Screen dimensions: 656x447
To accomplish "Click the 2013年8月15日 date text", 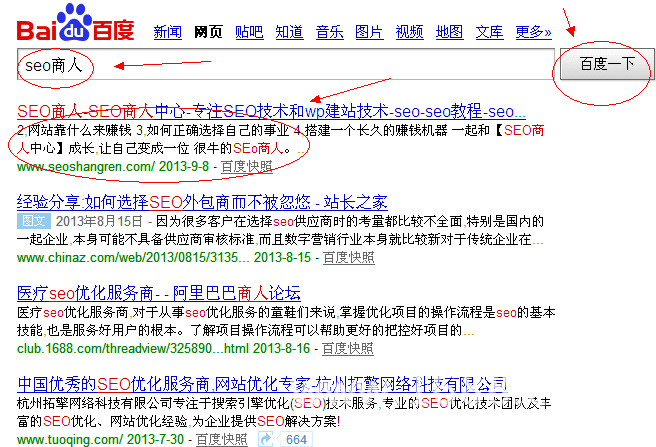I will (99, 221).
